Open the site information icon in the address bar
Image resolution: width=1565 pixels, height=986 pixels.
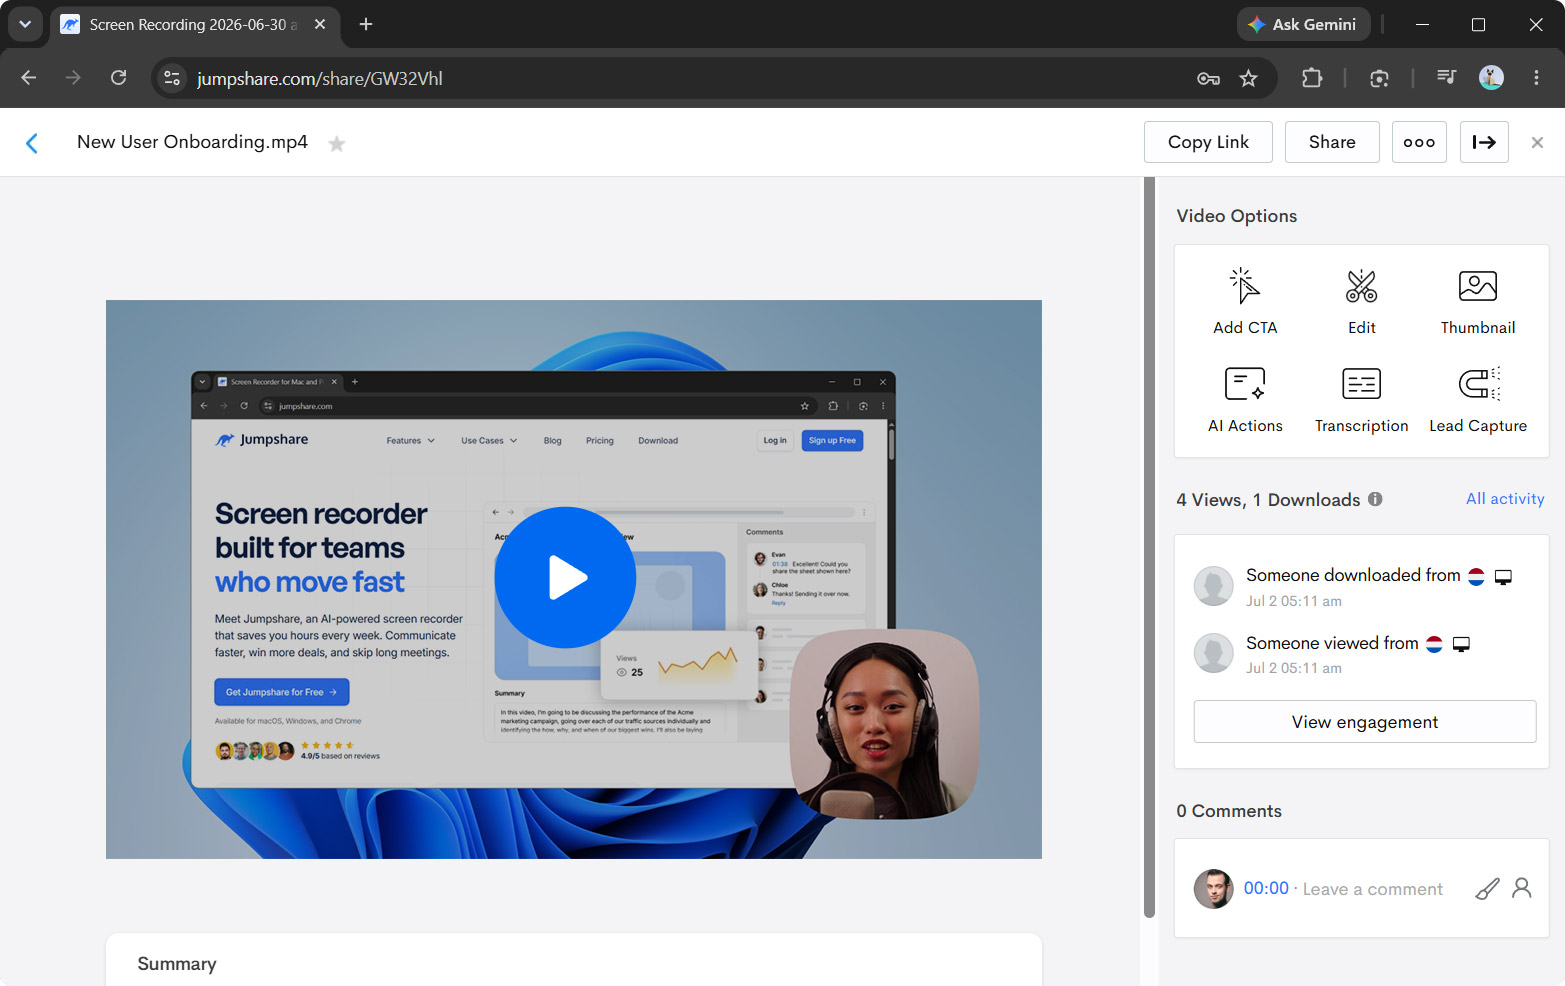coord(172,78)
